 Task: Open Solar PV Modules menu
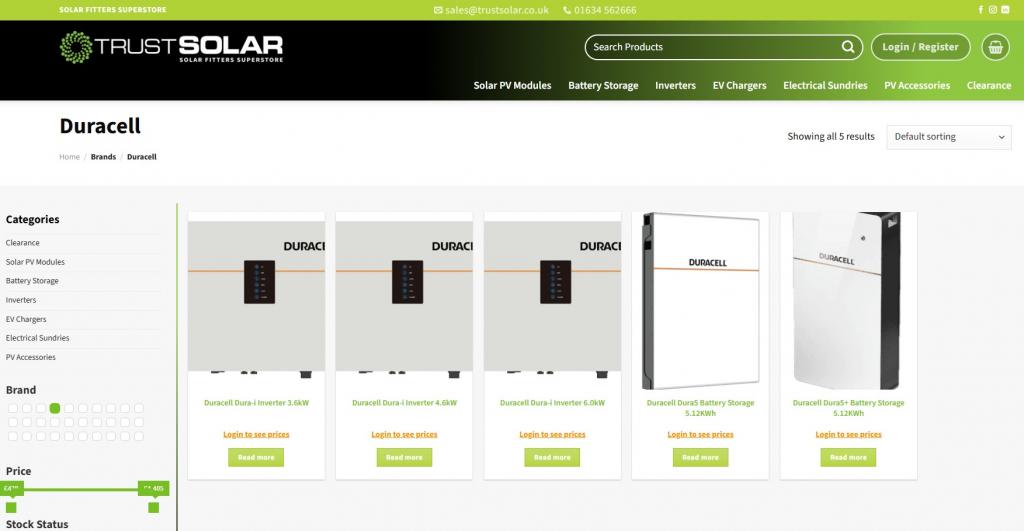point(512,86)
